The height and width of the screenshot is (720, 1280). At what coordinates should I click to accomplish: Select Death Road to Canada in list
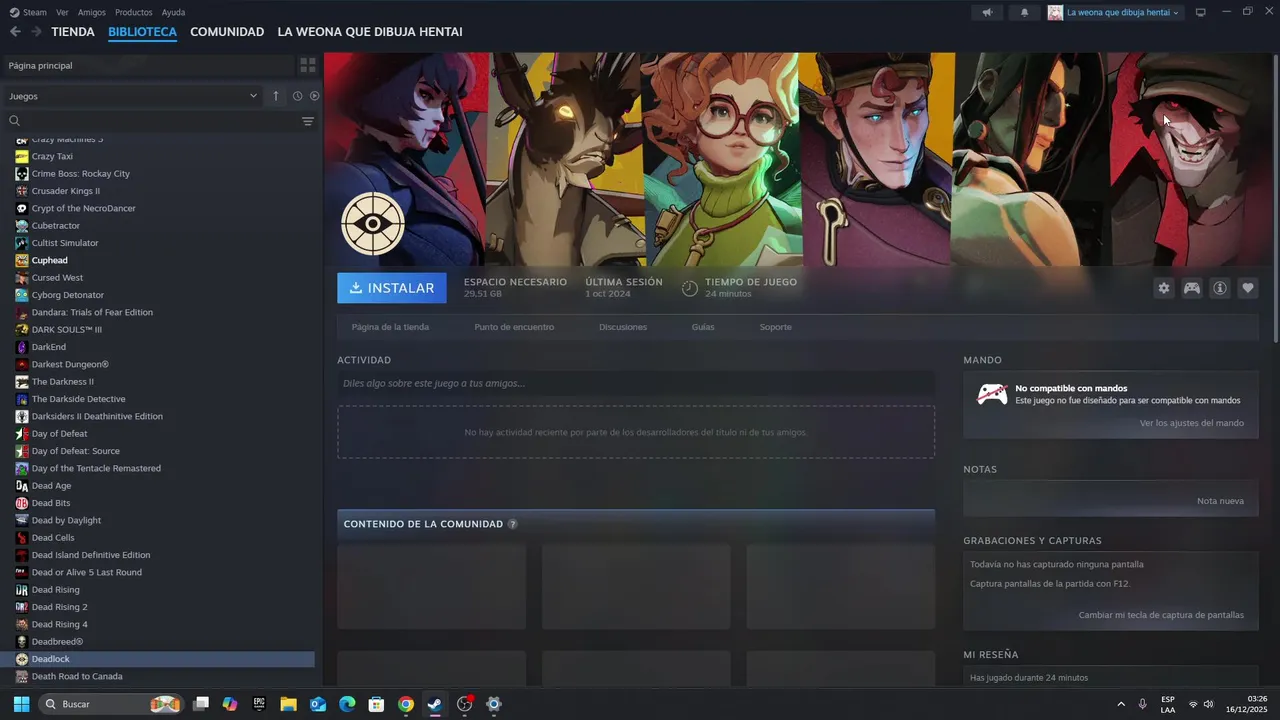[x=77, y=676]
